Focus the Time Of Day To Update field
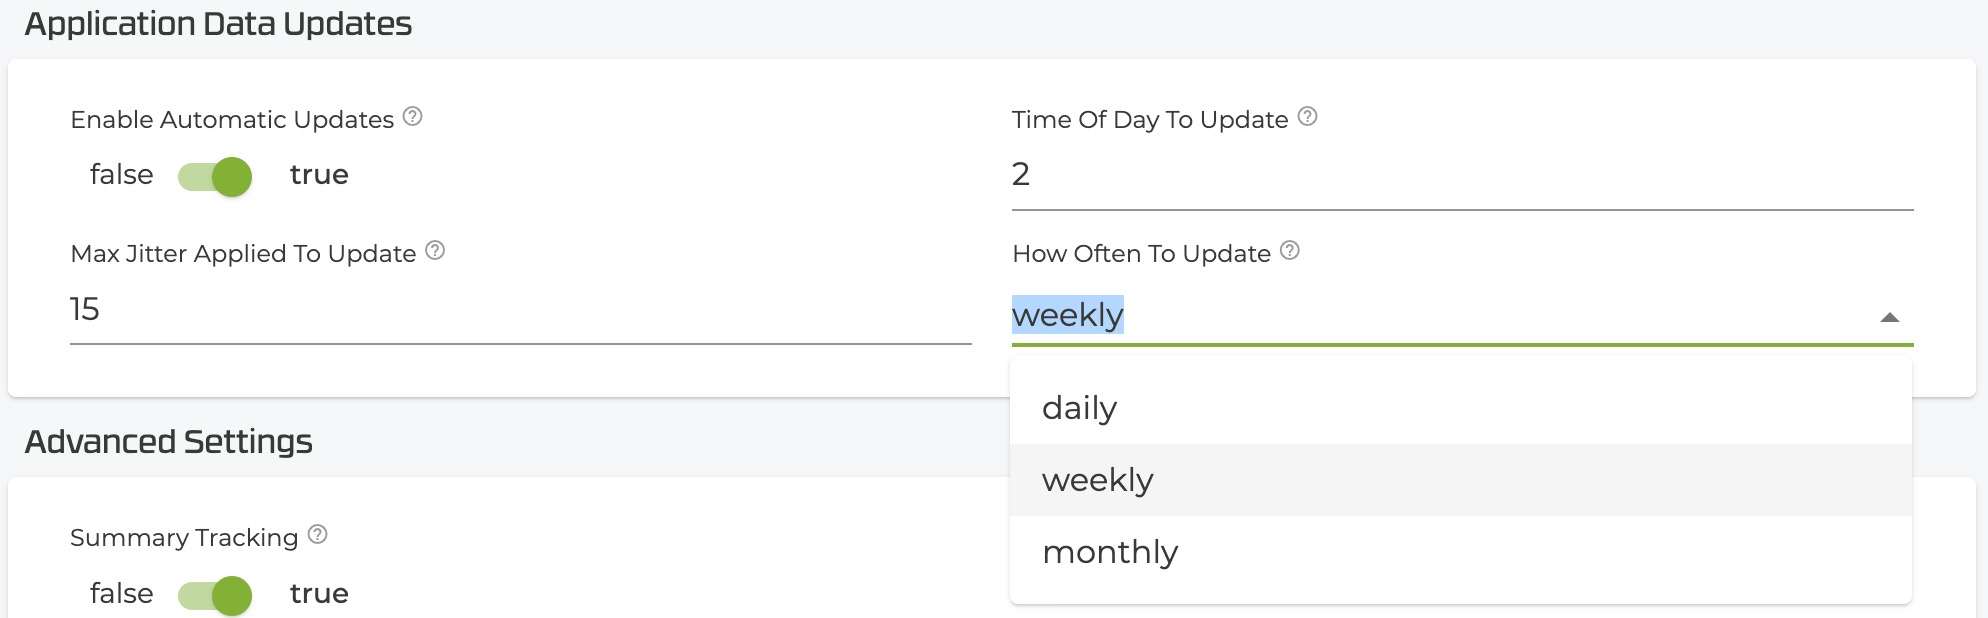The height and width of the screenshot is (618, 1988). pos(1460,175)
